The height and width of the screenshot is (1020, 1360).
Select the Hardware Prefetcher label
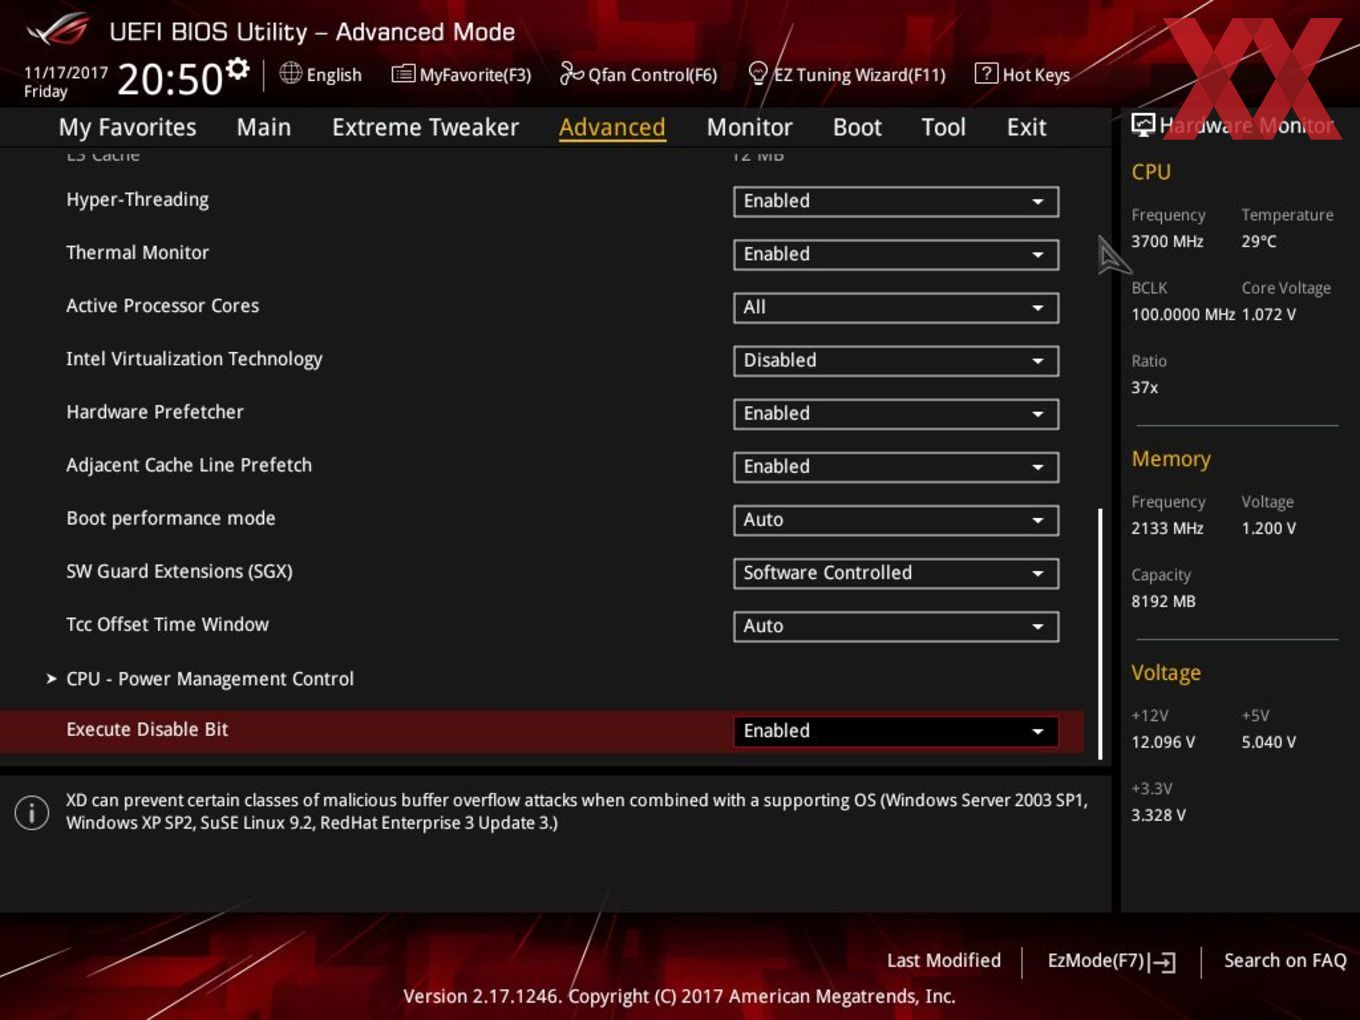[x=155, y=412]
